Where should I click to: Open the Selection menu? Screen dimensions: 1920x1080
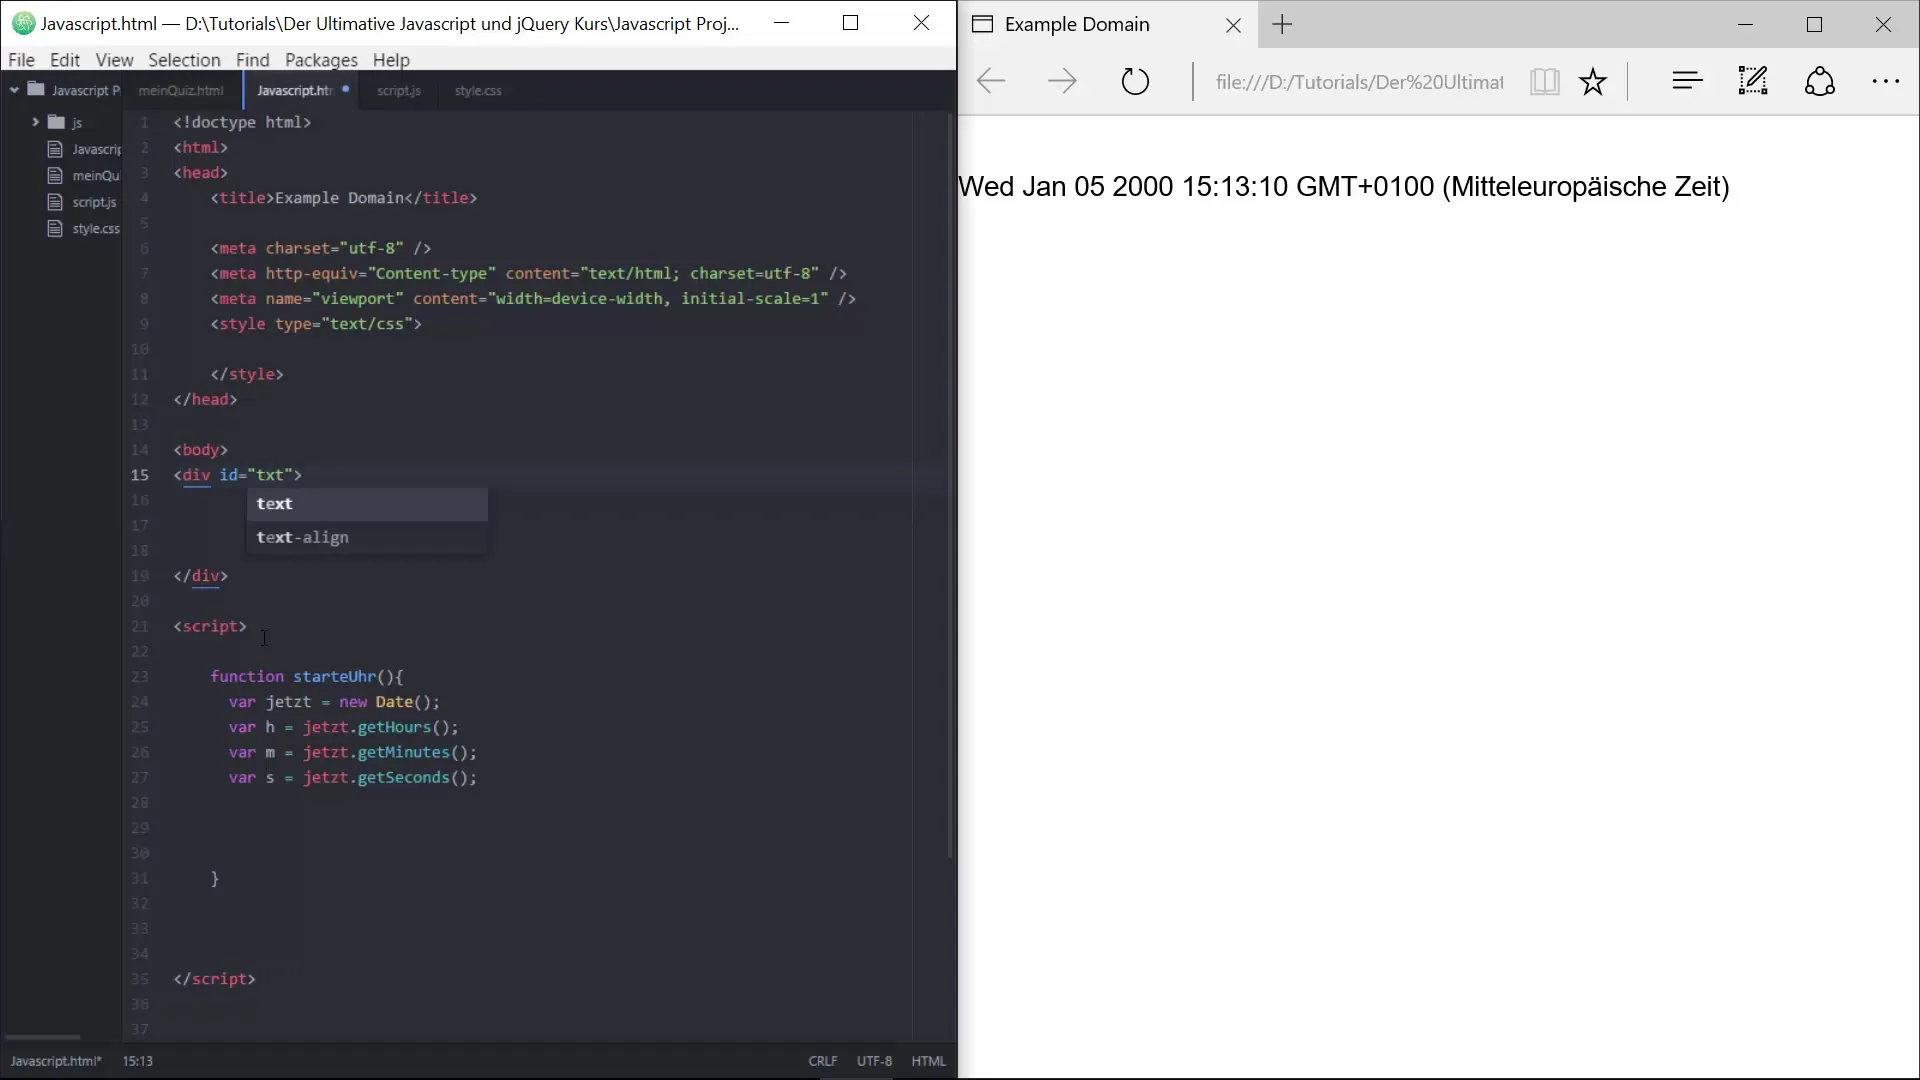coord(184,60)
